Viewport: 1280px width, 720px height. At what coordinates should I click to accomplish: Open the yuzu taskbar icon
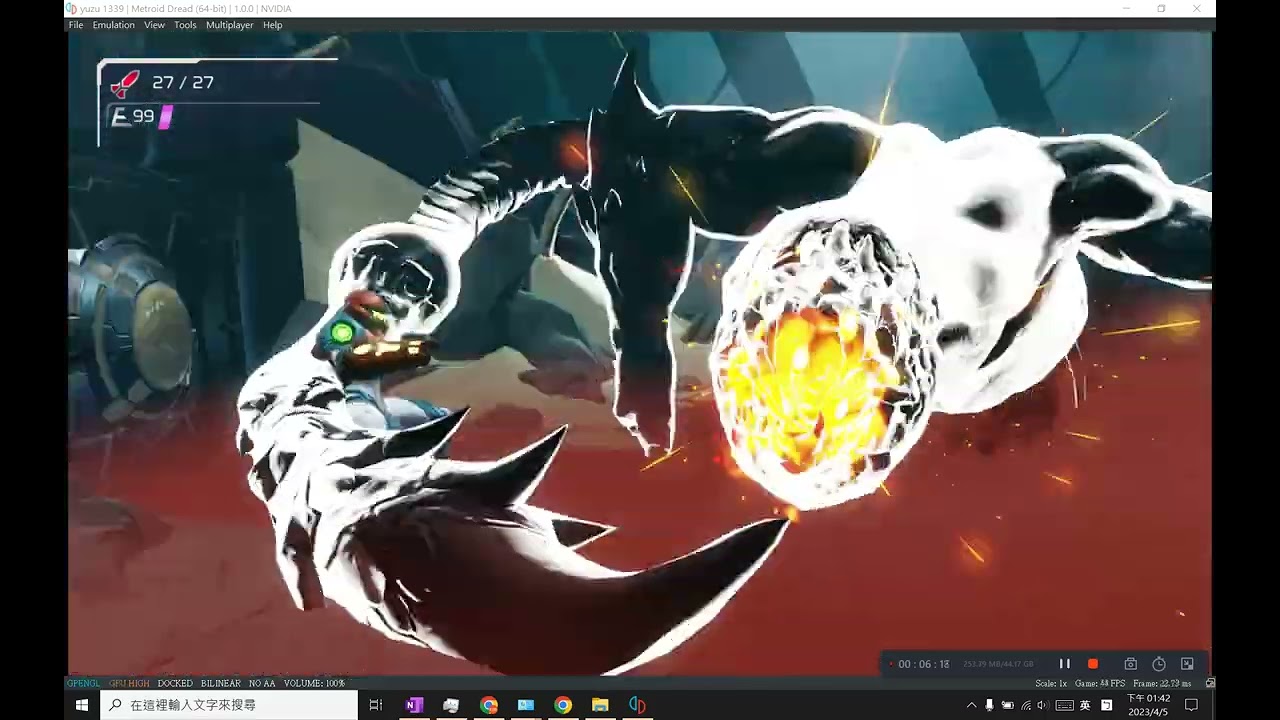coord(637,705)
